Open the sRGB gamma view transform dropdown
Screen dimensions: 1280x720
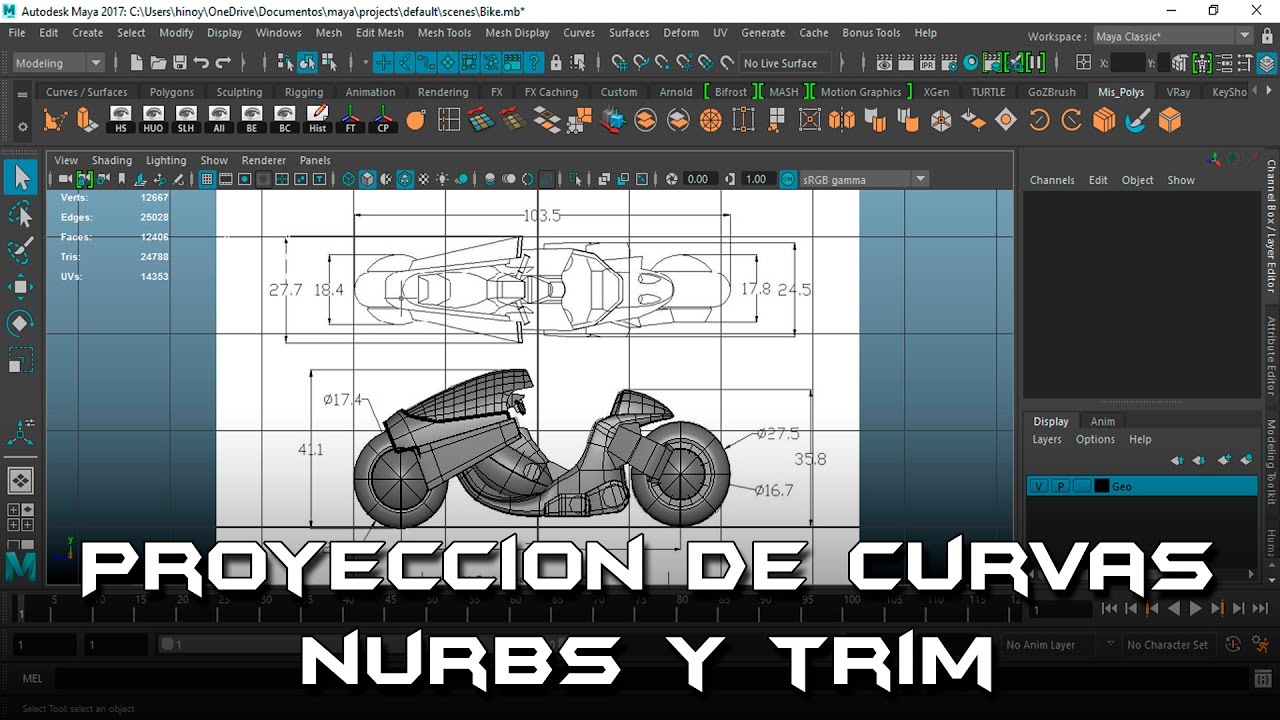pyautogui.click(x=864, y=180)
